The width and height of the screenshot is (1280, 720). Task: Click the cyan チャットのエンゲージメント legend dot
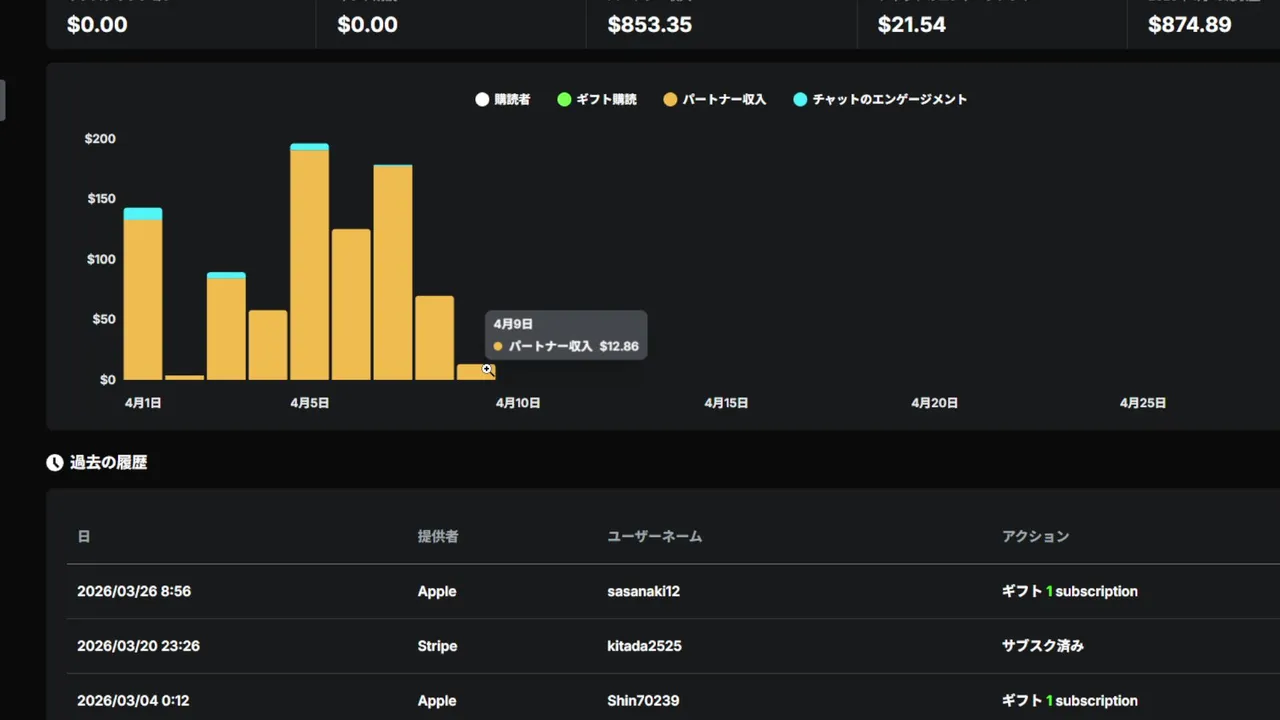click(x=800, y=99)
